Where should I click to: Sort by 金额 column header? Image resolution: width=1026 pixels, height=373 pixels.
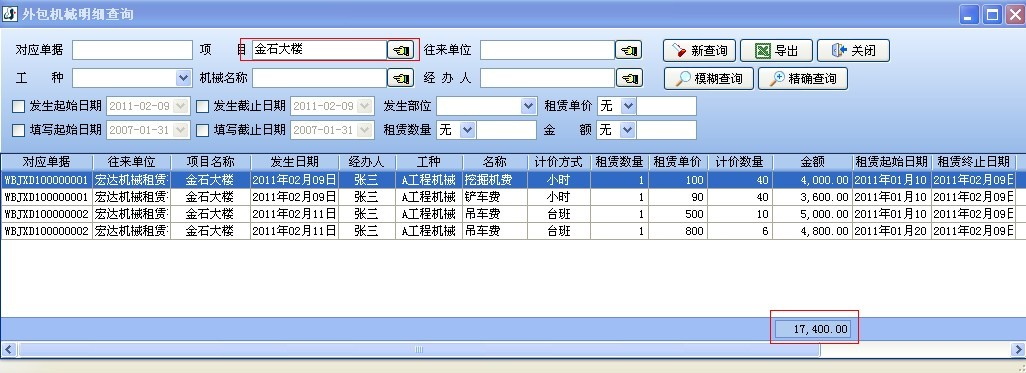coord(813,162)
